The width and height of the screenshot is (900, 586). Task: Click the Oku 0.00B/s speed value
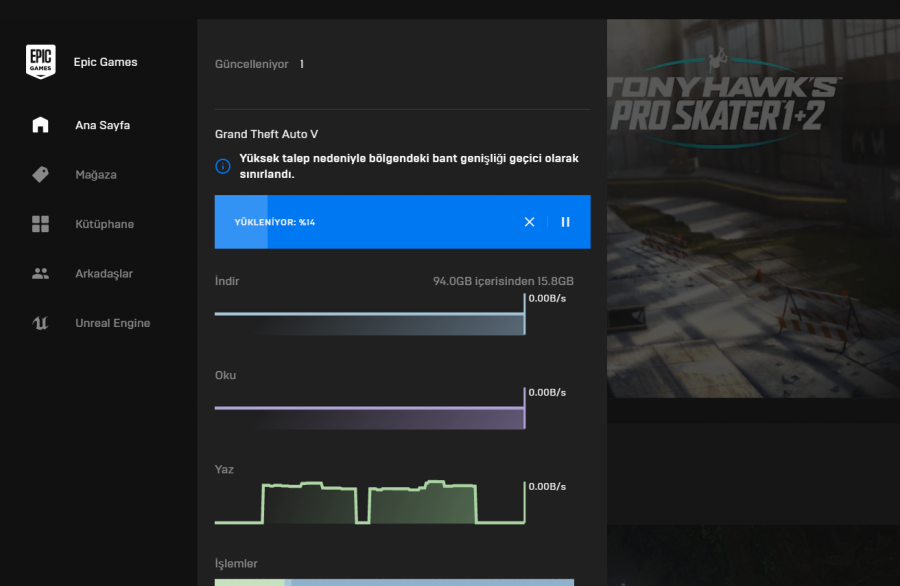(547, 393)
